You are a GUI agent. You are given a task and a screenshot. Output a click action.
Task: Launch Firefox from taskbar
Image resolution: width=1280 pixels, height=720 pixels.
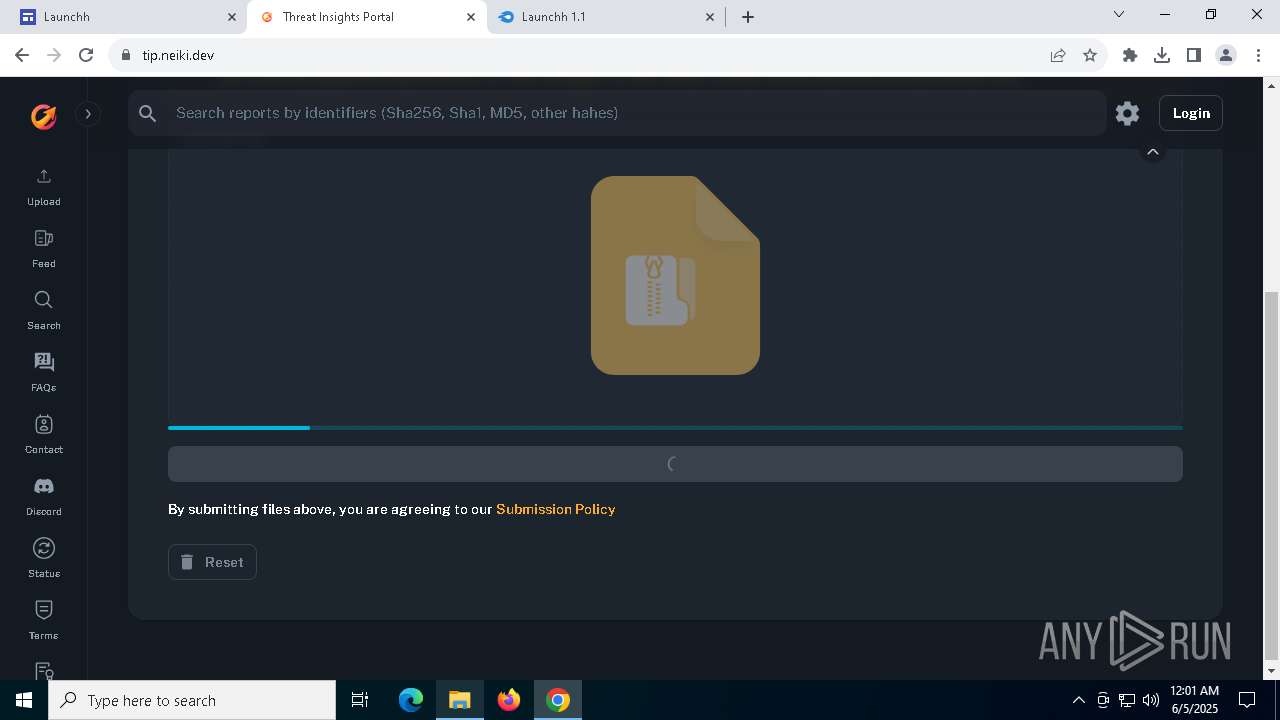click(x=509, y=700)
